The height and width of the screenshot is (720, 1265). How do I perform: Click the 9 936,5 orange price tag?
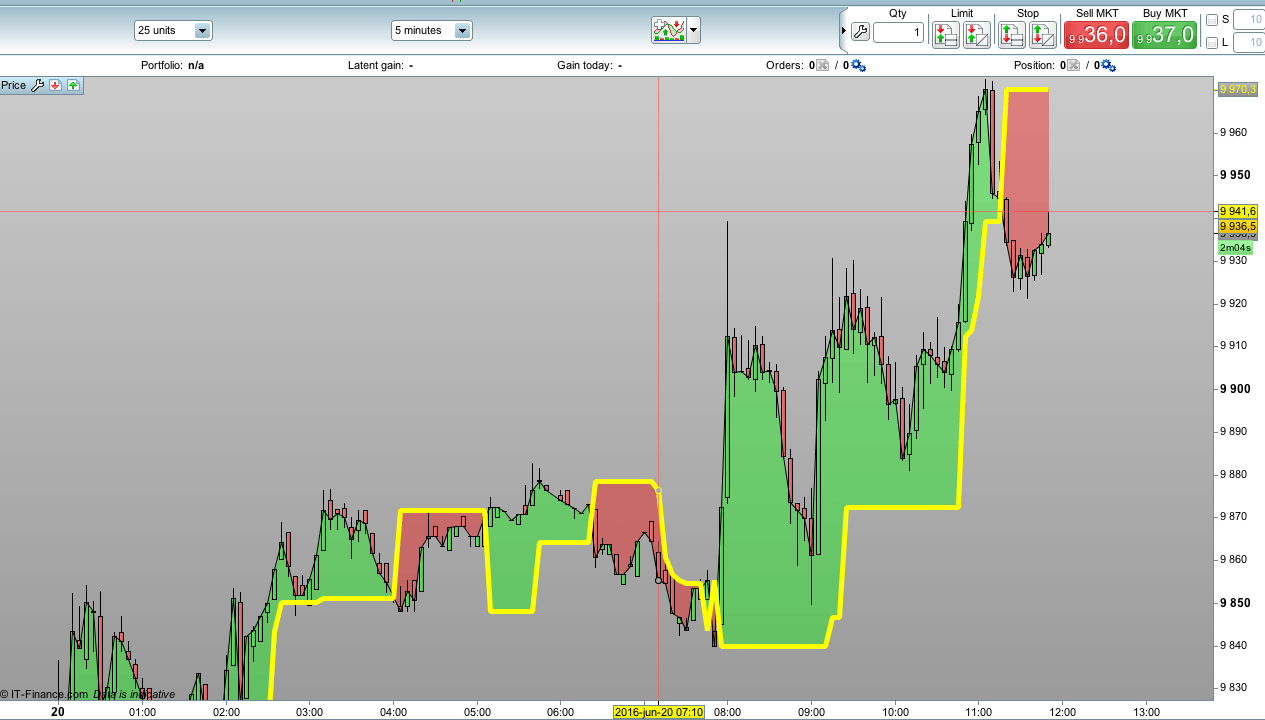[1237, 226]
